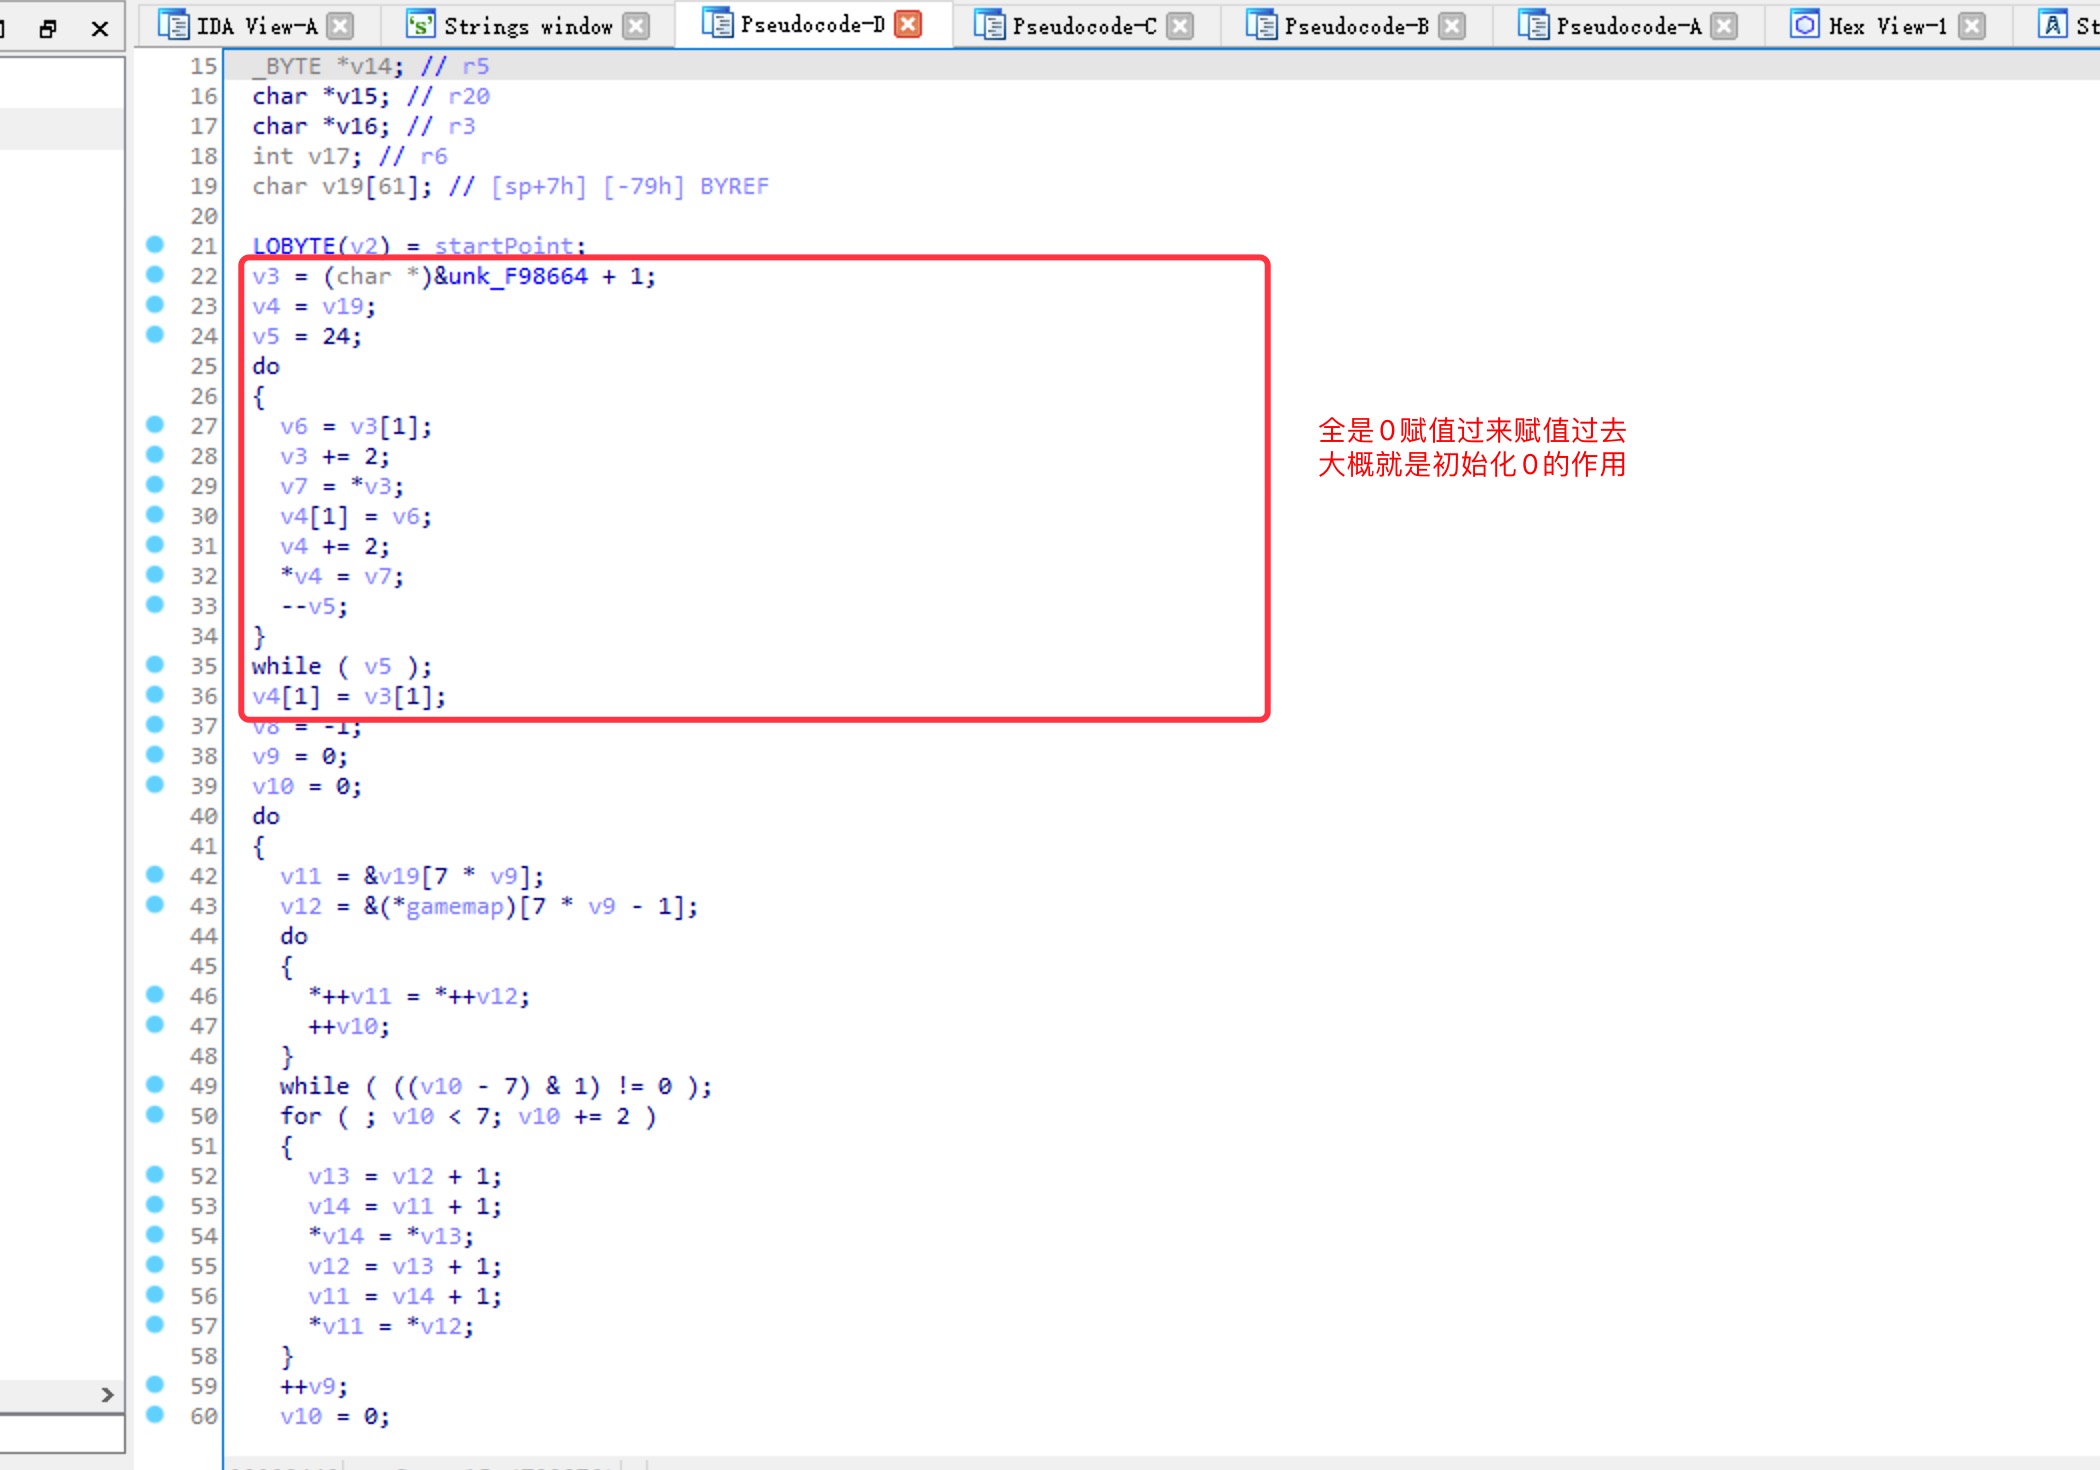
Task: Close the Hex View-1 tab
Action: coord(1971,25)
